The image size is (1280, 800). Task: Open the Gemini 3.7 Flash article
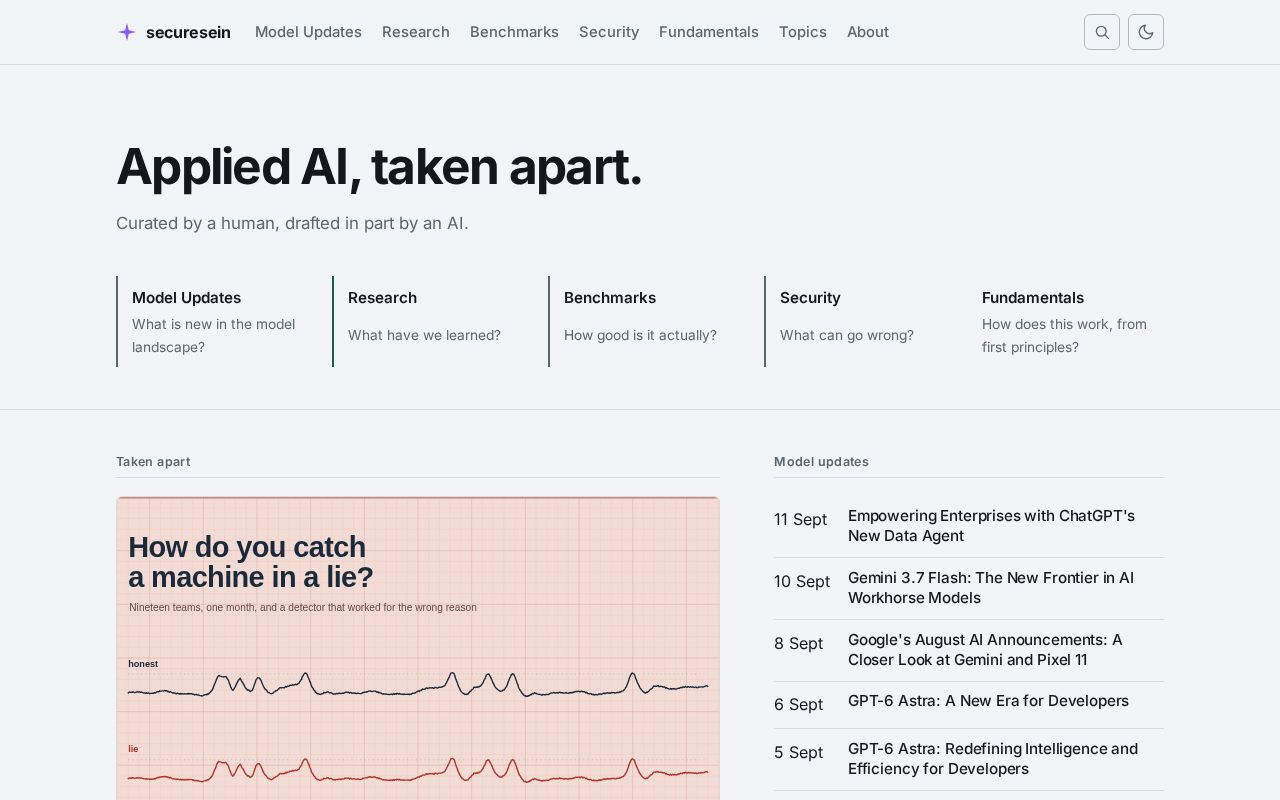pos(991,588)
